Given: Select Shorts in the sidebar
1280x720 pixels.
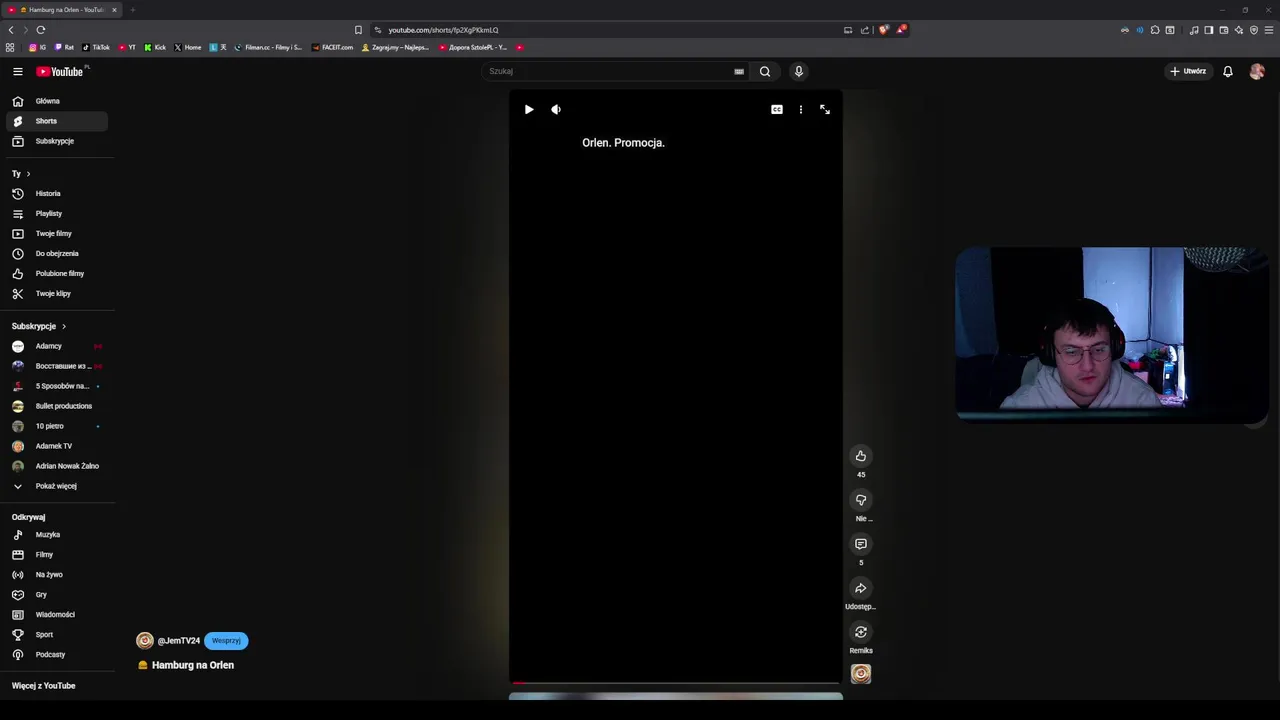Looking at the screenshot, I should click(x=56, y=121).
